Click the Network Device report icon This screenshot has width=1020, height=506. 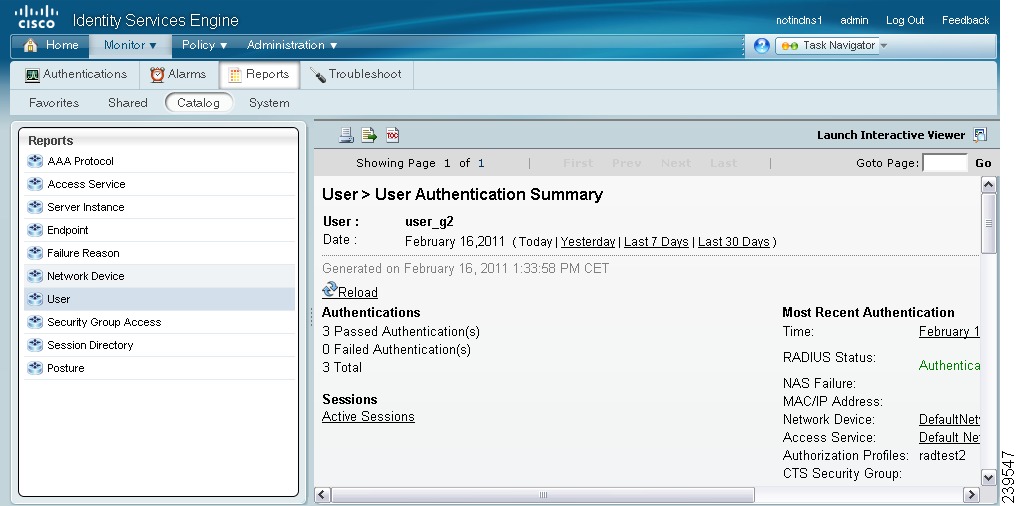[x=35, y=276]
